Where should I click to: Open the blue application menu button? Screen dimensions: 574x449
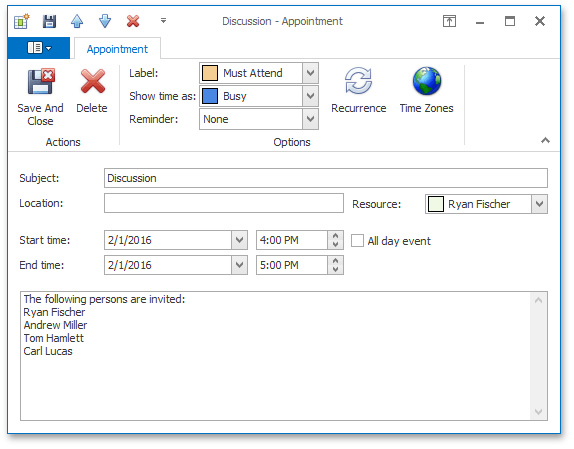click(x=39, y=48)
